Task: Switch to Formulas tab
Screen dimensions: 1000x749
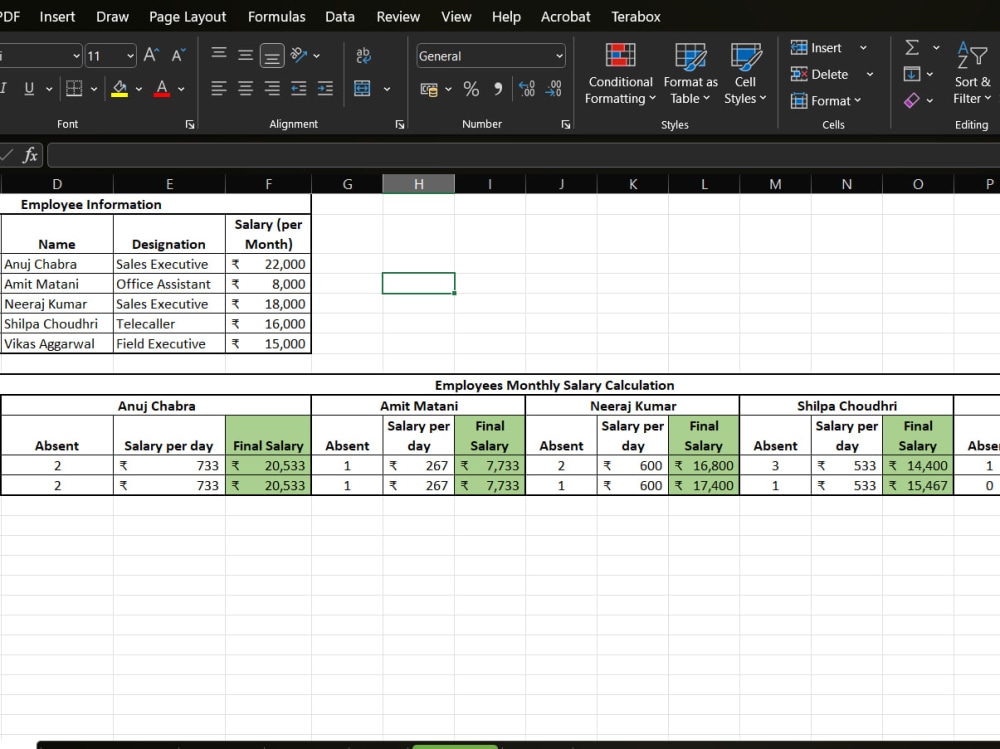Action: point(277,17)
